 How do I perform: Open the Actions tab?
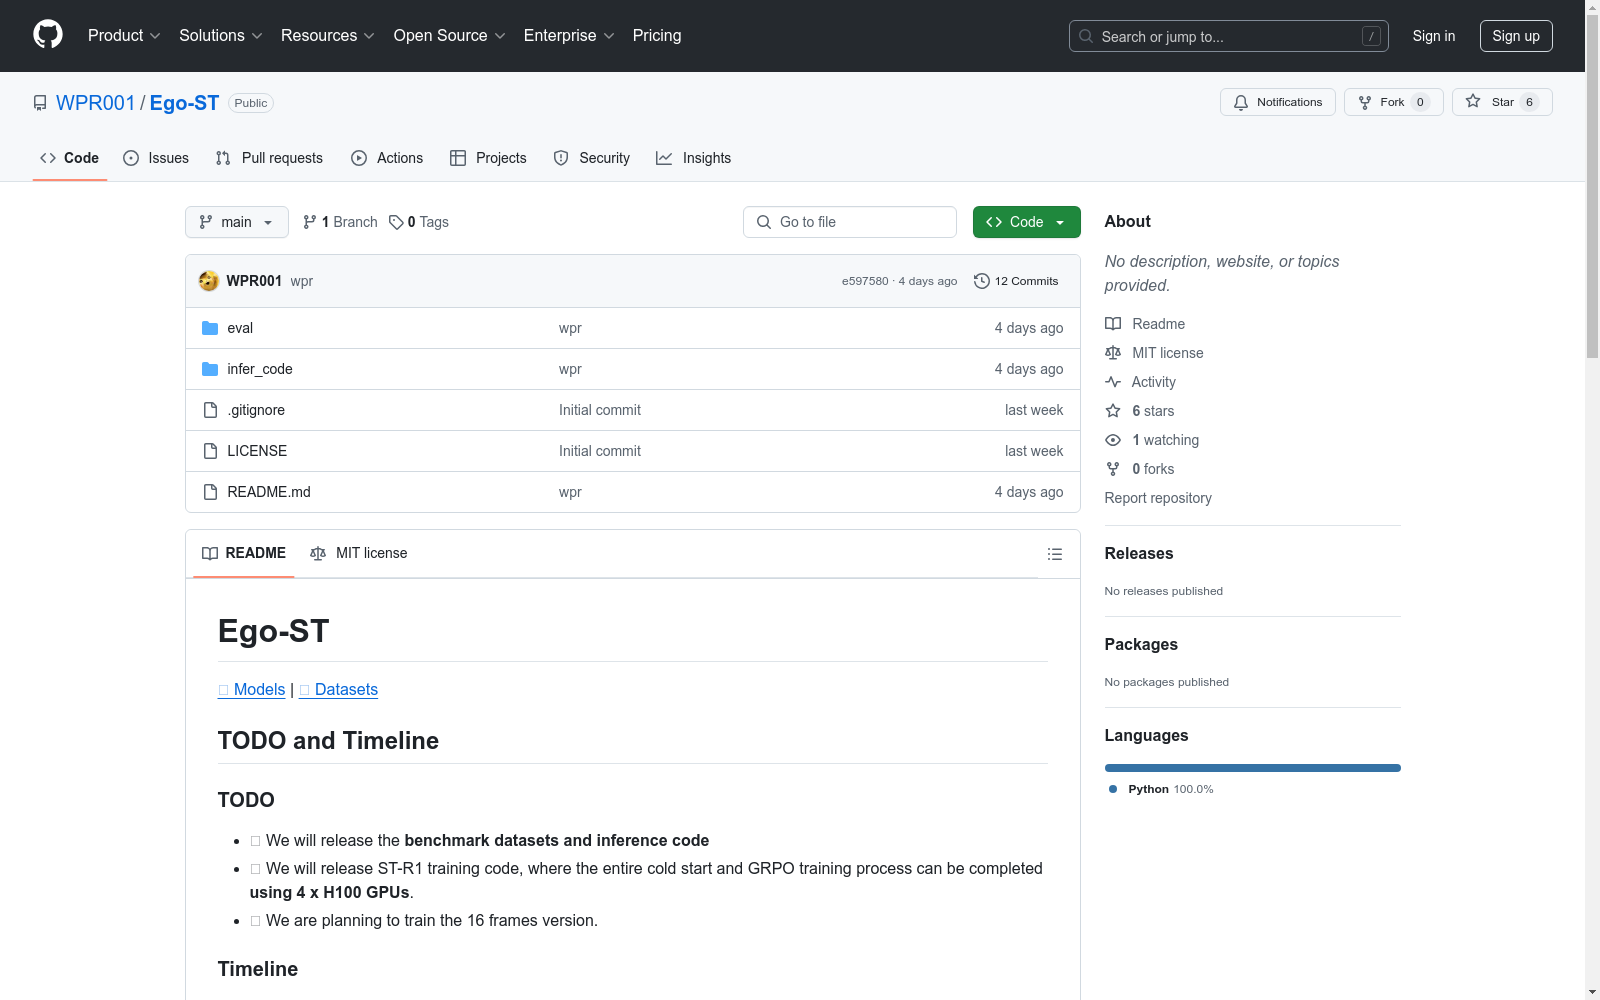(x=387, y=158)
